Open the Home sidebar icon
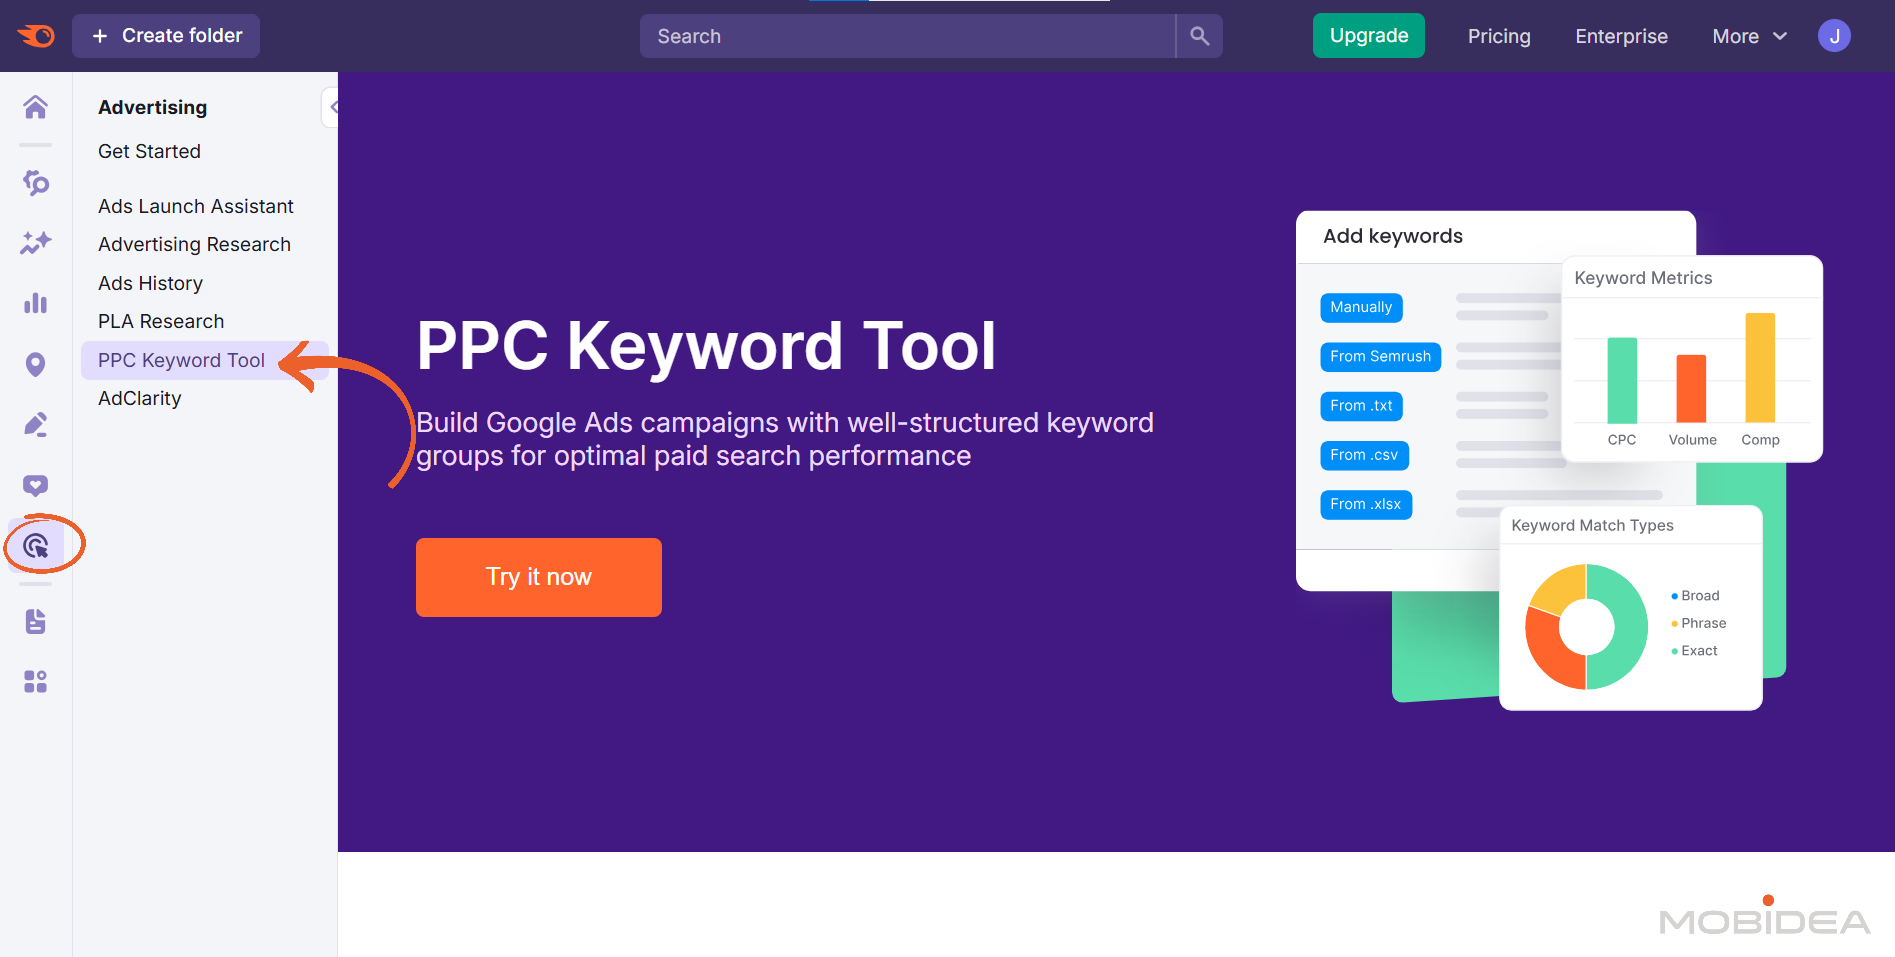Image resolution: width=1895 pixels, height=957 pixels. coord(36,107)
